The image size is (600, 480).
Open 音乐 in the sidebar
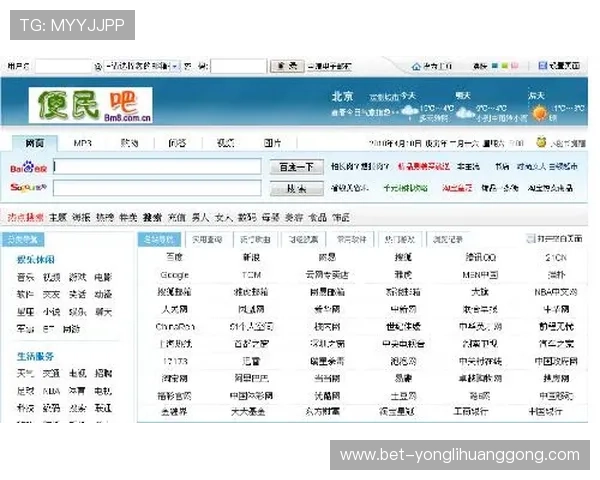[x=26, y=277]
